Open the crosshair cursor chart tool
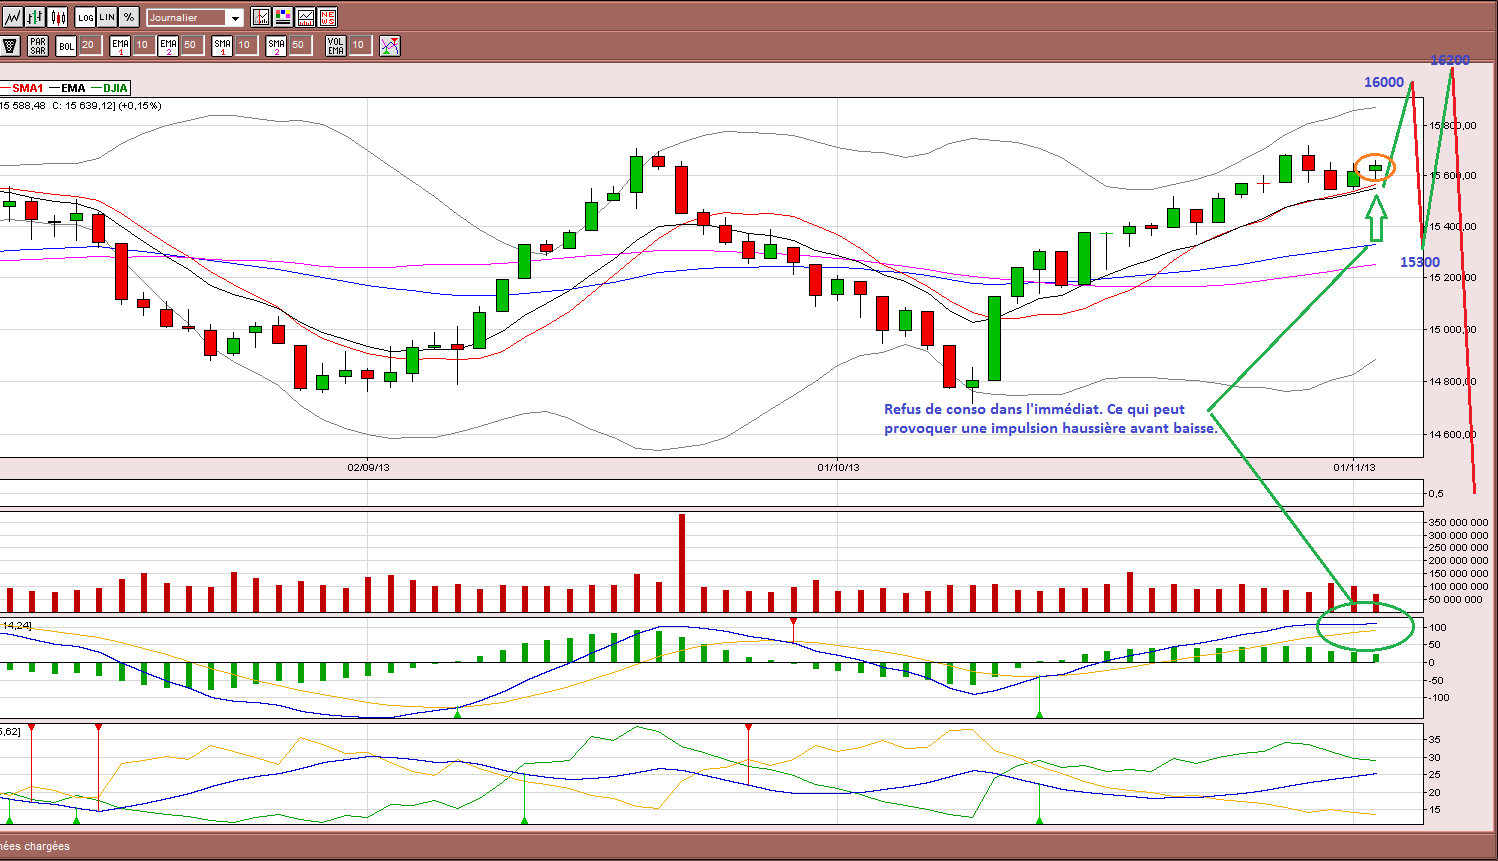Viewport: 1498px width, 861px height. point(261,17)
